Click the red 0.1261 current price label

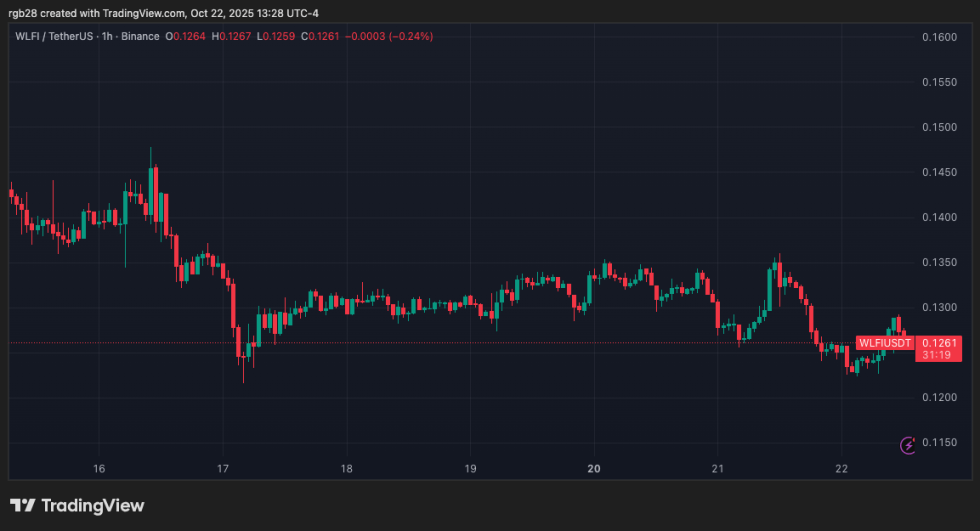(x=939, y=343)
